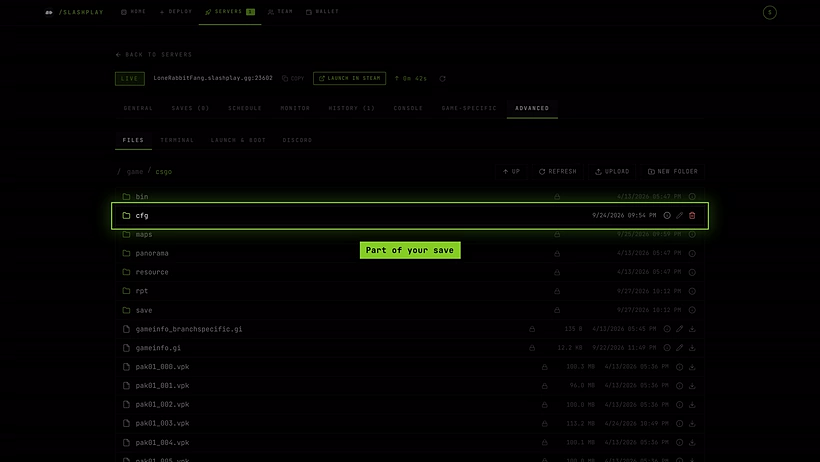Switch to the History (1) tab
This screenshot has width=820, height=462.
pos(351,108)
